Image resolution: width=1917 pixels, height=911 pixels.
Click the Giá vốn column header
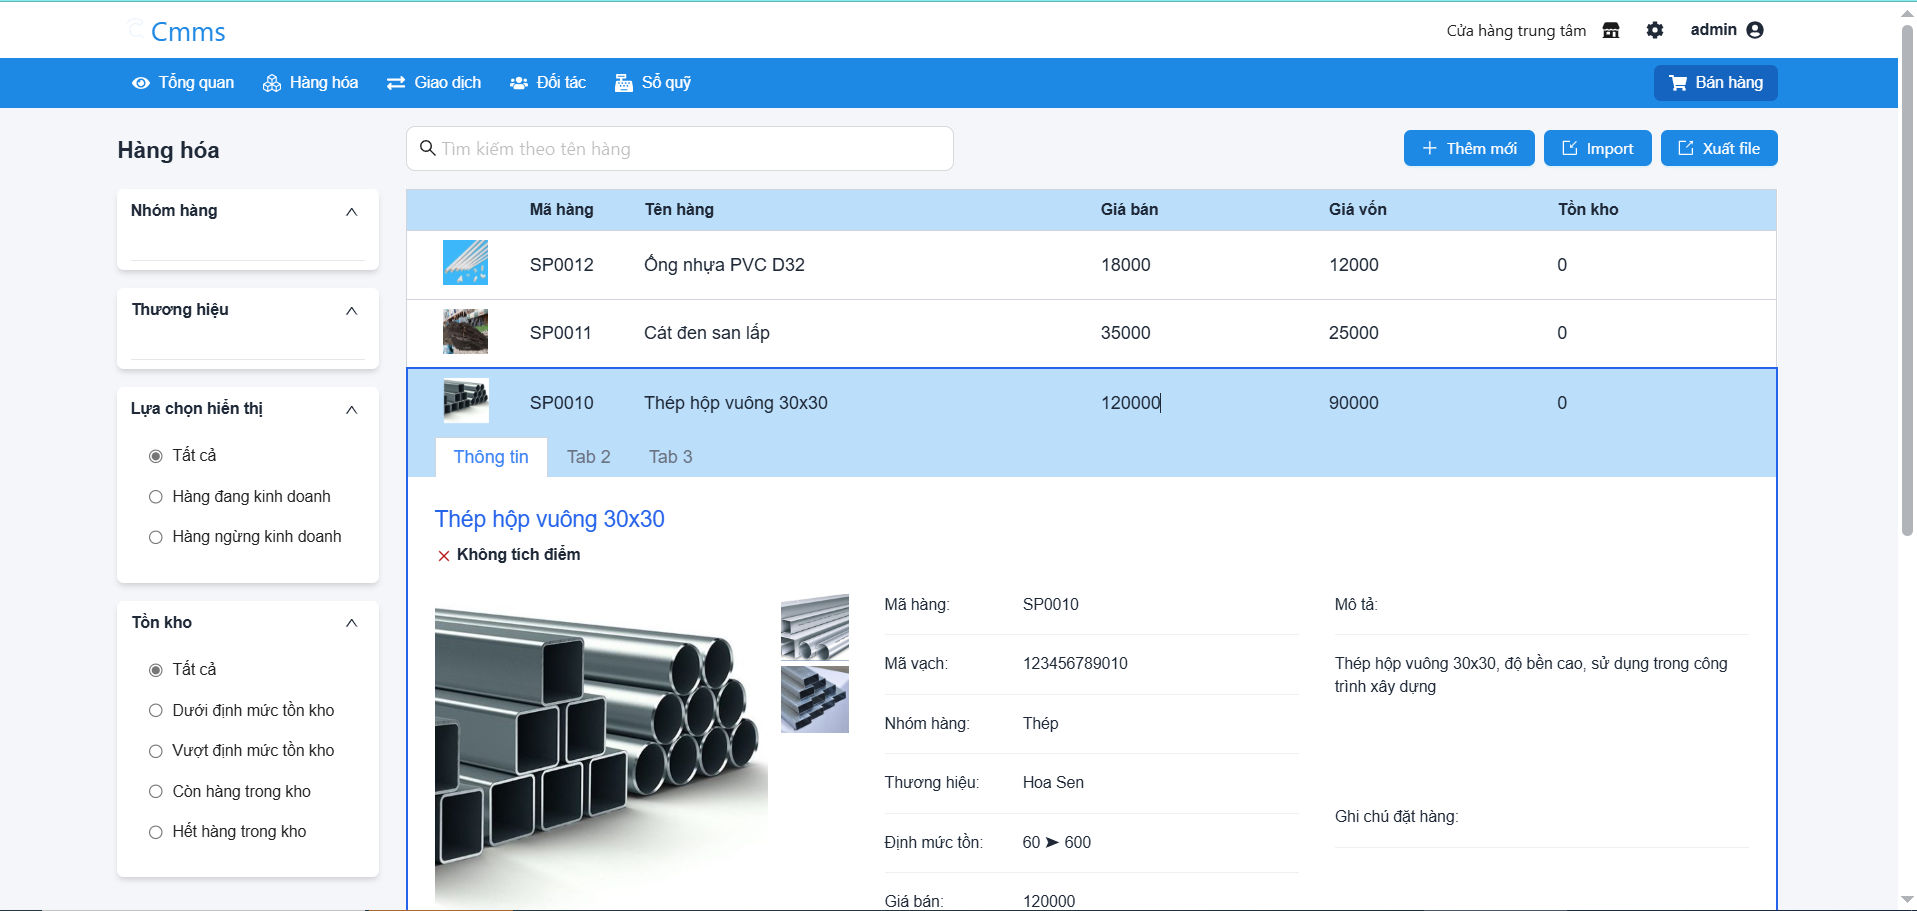click(x=1357, y=210)
